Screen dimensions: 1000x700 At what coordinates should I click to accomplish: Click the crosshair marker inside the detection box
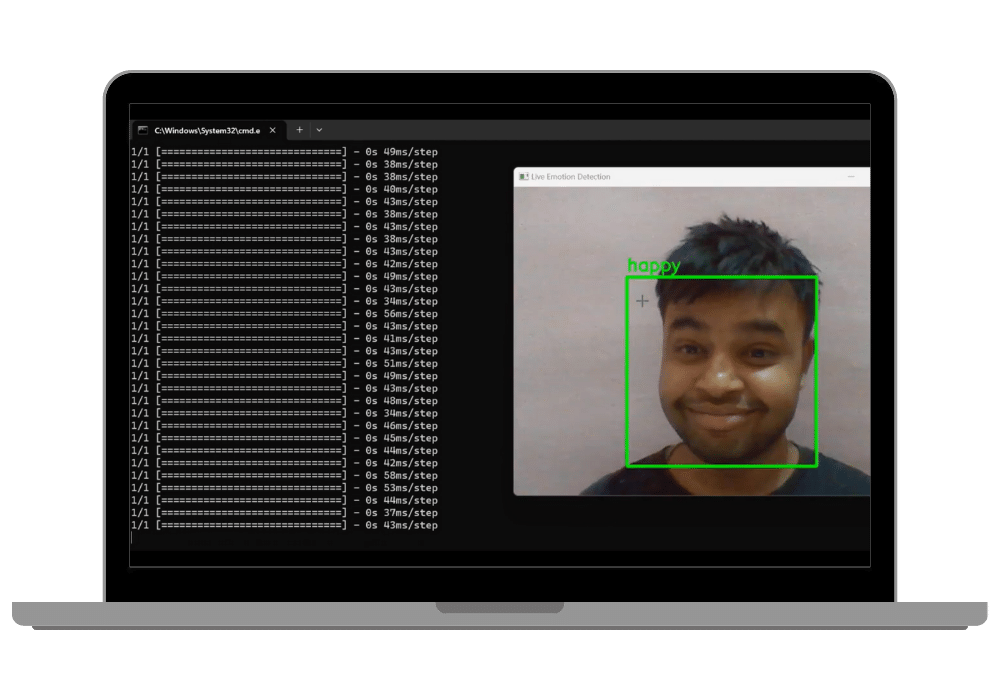pos(641,300)
